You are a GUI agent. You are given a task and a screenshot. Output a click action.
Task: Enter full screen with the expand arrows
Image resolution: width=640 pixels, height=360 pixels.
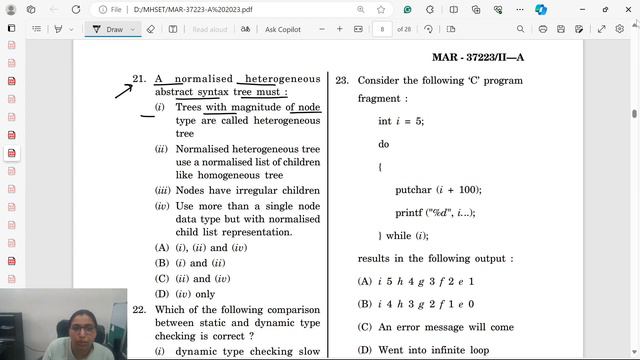pyautogui.click(x=602, y=29)
